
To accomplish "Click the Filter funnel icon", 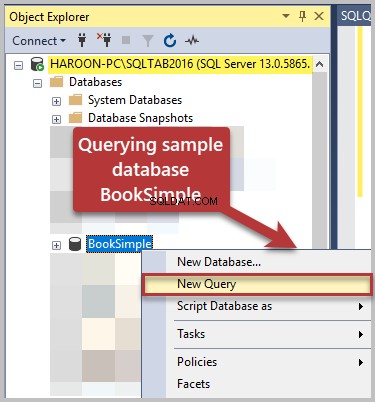I will click(148, 41).
